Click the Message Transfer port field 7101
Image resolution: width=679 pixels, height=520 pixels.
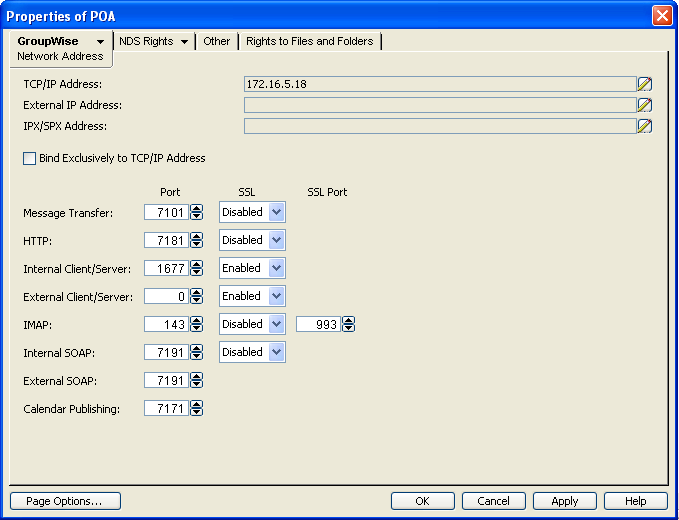tap(167, 212)
